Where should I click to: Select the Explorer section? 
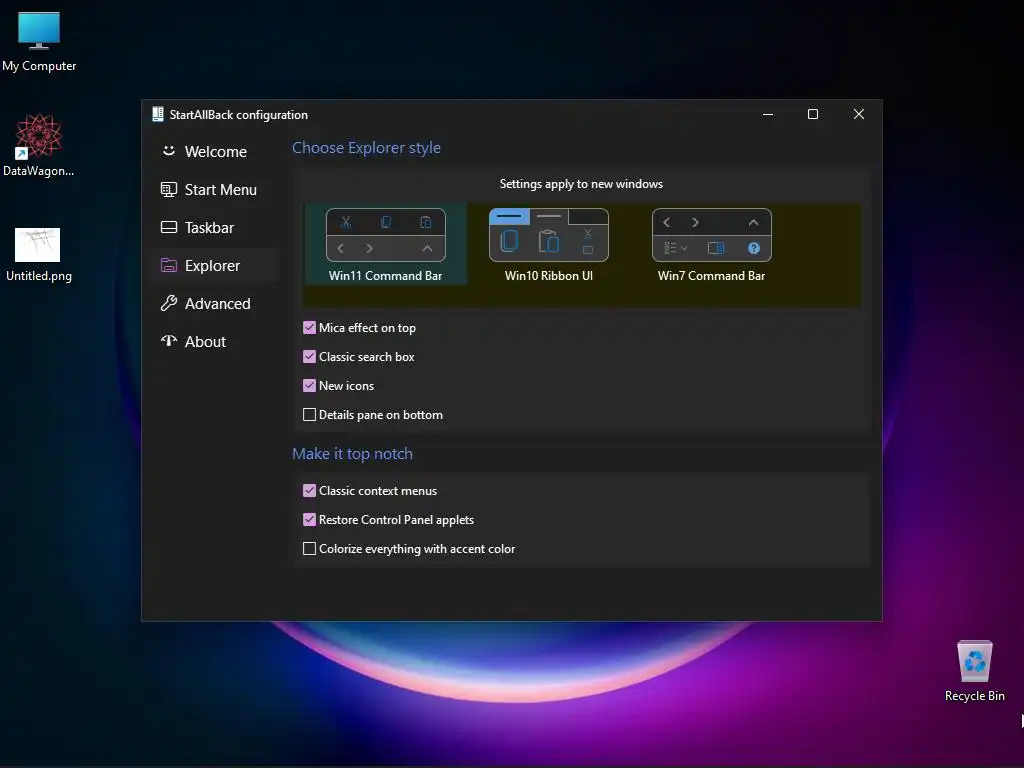216,265
